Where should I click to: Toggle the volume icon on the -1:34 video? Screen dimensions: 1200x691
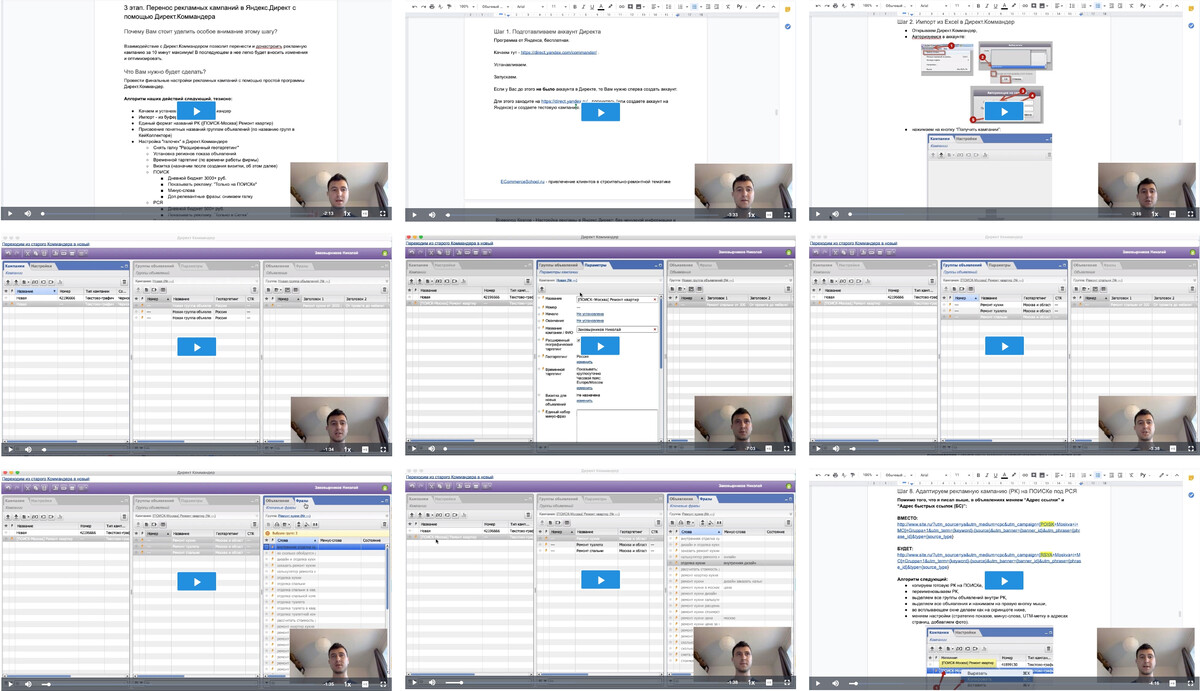tap(28, 449)
